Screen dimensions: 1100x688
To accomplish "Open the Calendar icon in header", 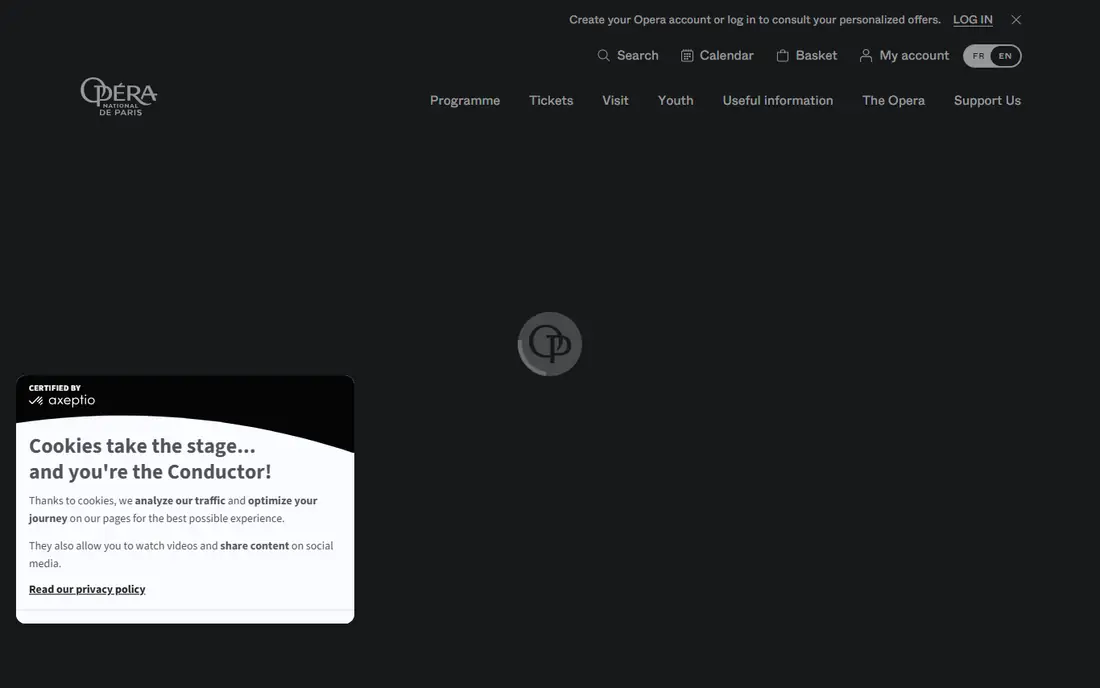I will pyautogui.click(x=687, y=55).
